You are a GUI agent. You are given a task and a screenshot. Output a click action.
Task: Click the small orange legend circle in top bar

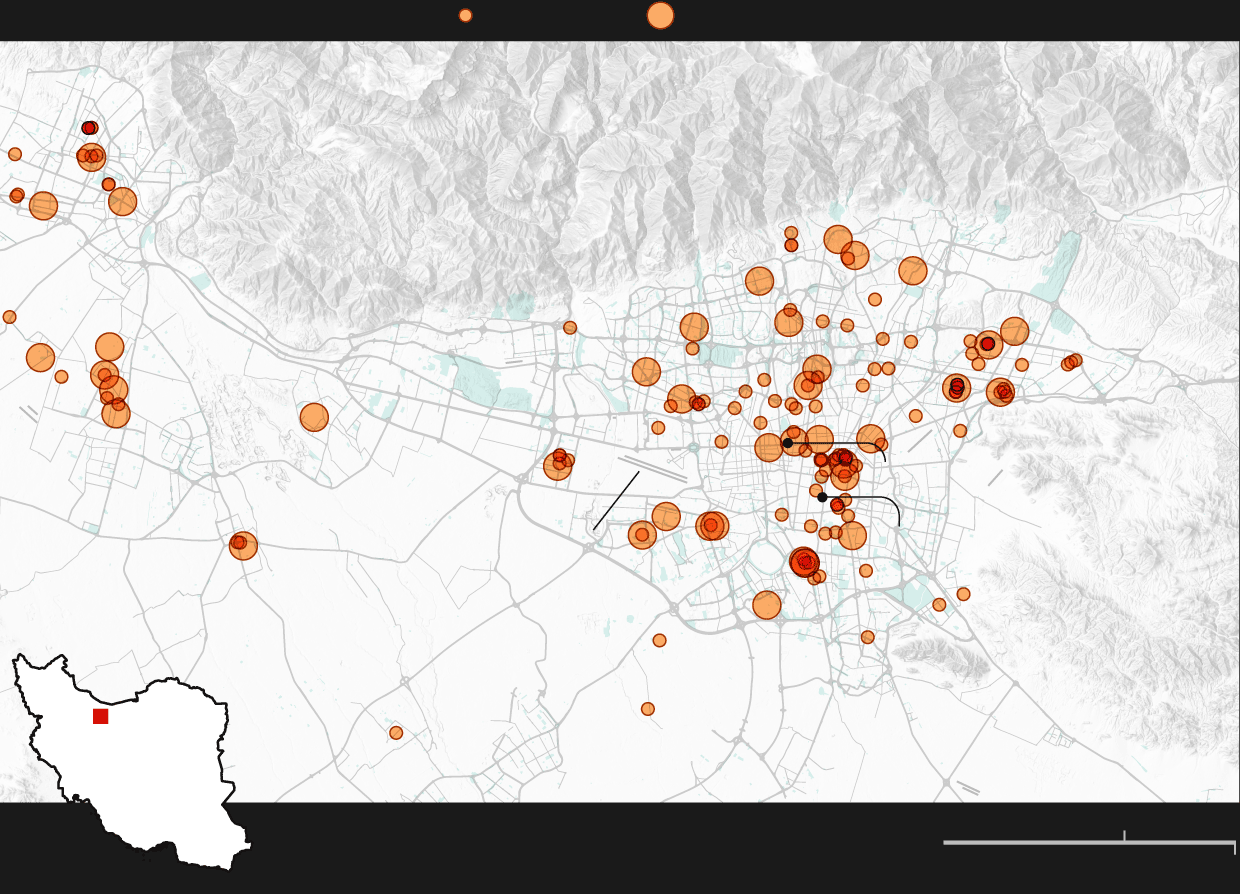465,15
